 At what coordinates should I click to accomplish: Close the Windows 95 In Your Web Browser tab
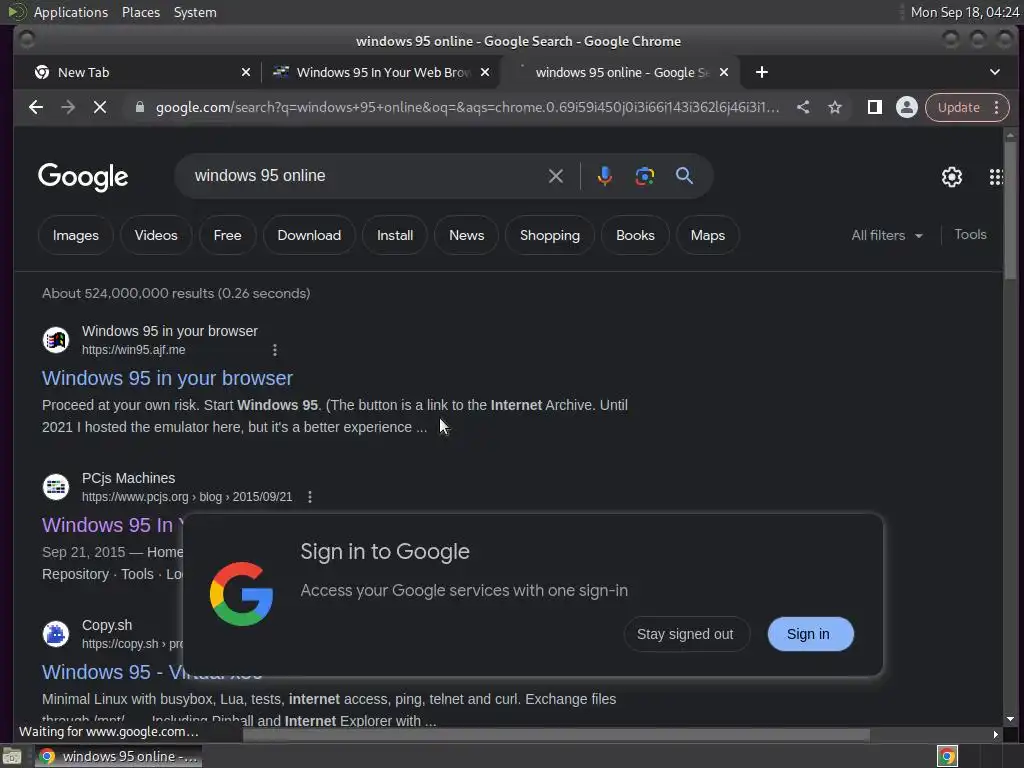485,72
